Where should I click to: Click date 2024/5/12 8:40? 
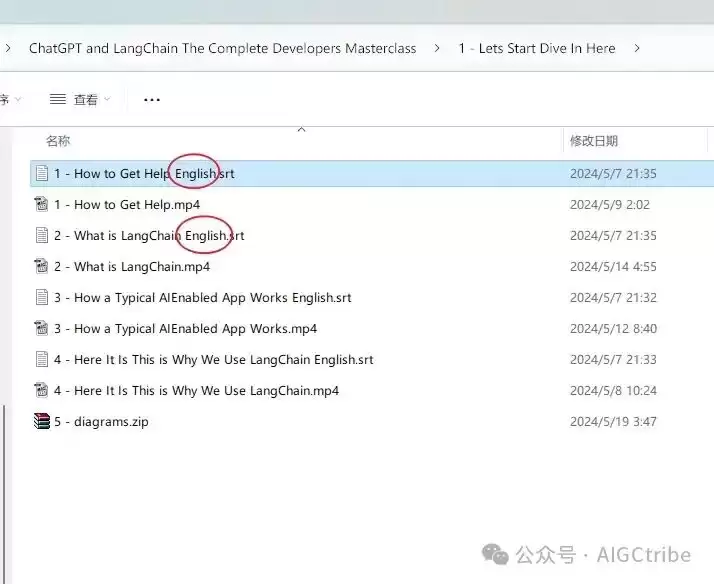[x=613, y=328]
